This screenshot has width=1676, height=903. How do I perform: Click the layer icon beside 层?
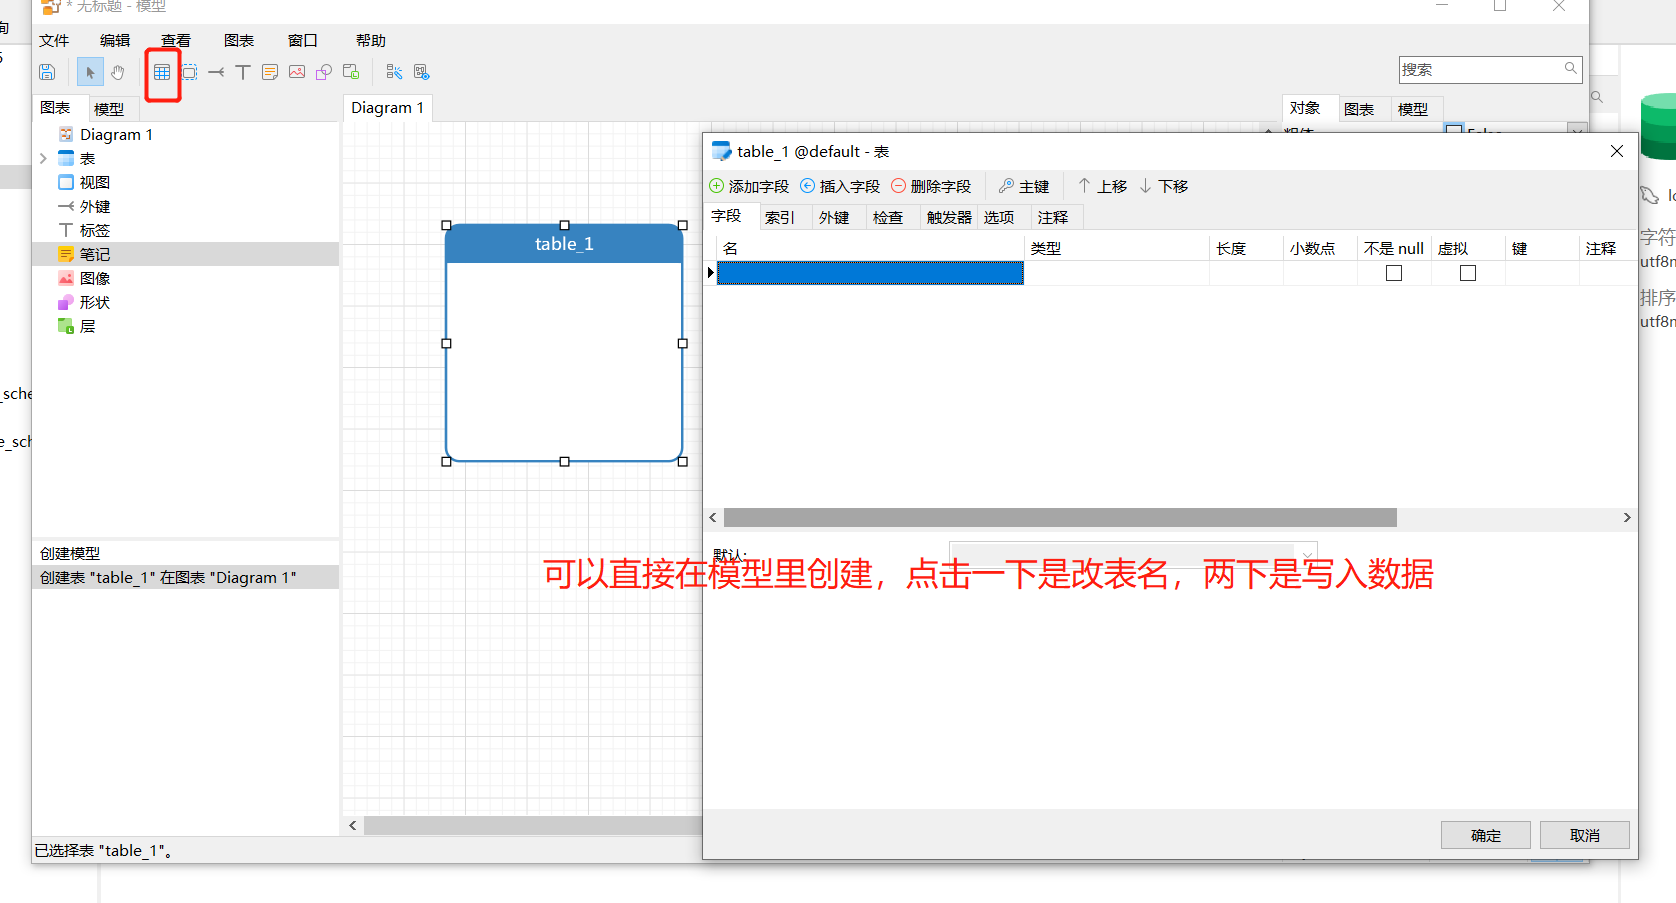point(66,327)
